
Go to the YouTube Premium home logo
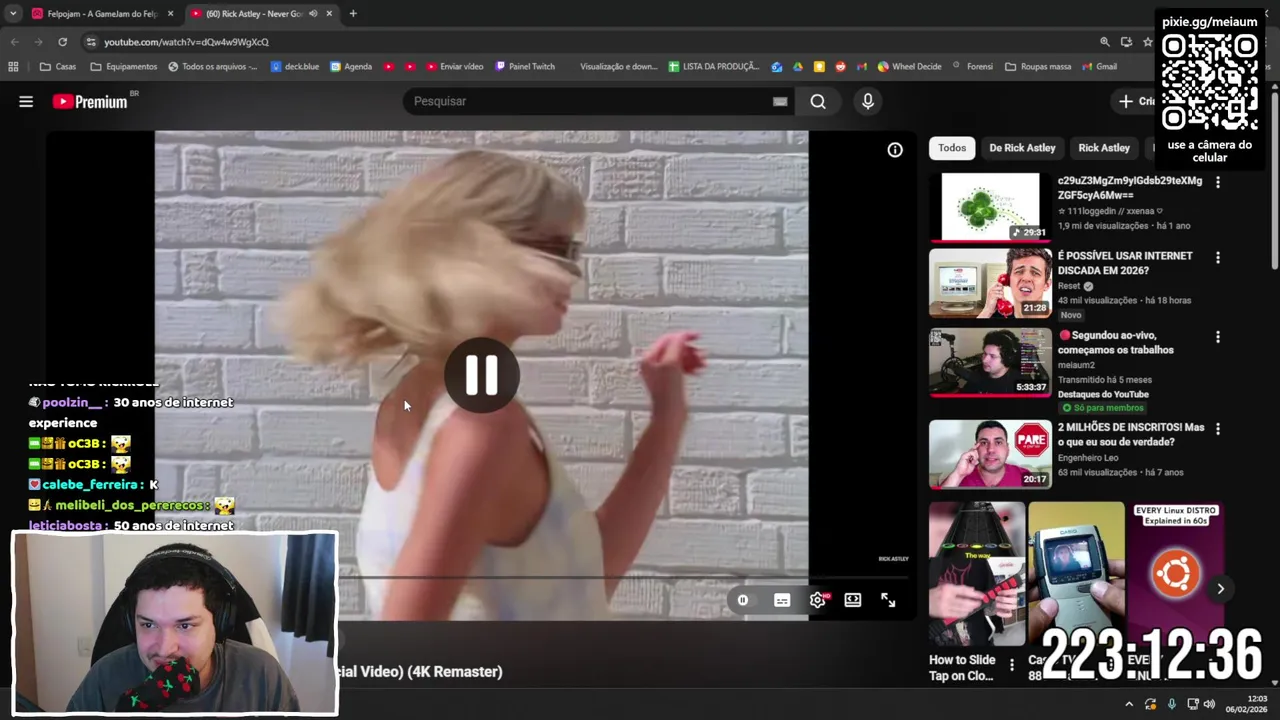click(x=90, y=101)
